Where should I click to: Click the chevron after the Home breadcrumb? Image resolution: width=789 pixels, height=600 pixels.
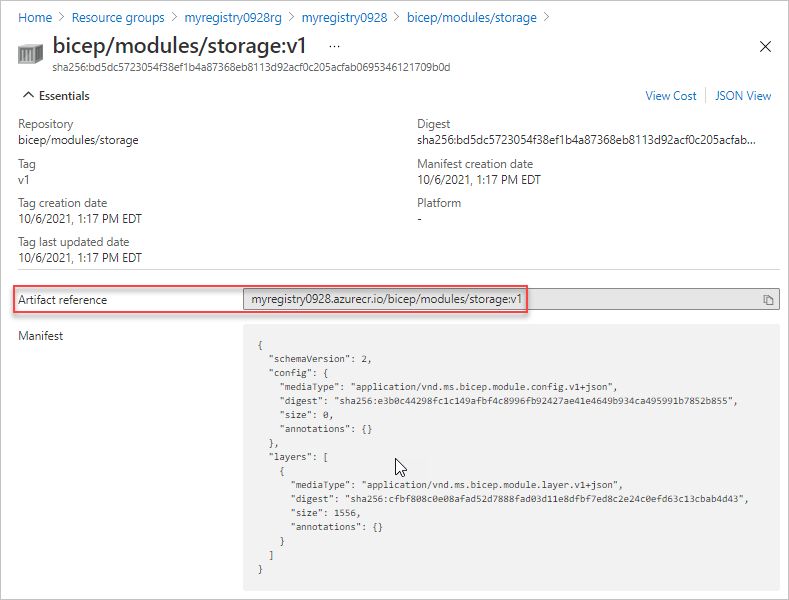pyautogui.click(x=62, y=17)
